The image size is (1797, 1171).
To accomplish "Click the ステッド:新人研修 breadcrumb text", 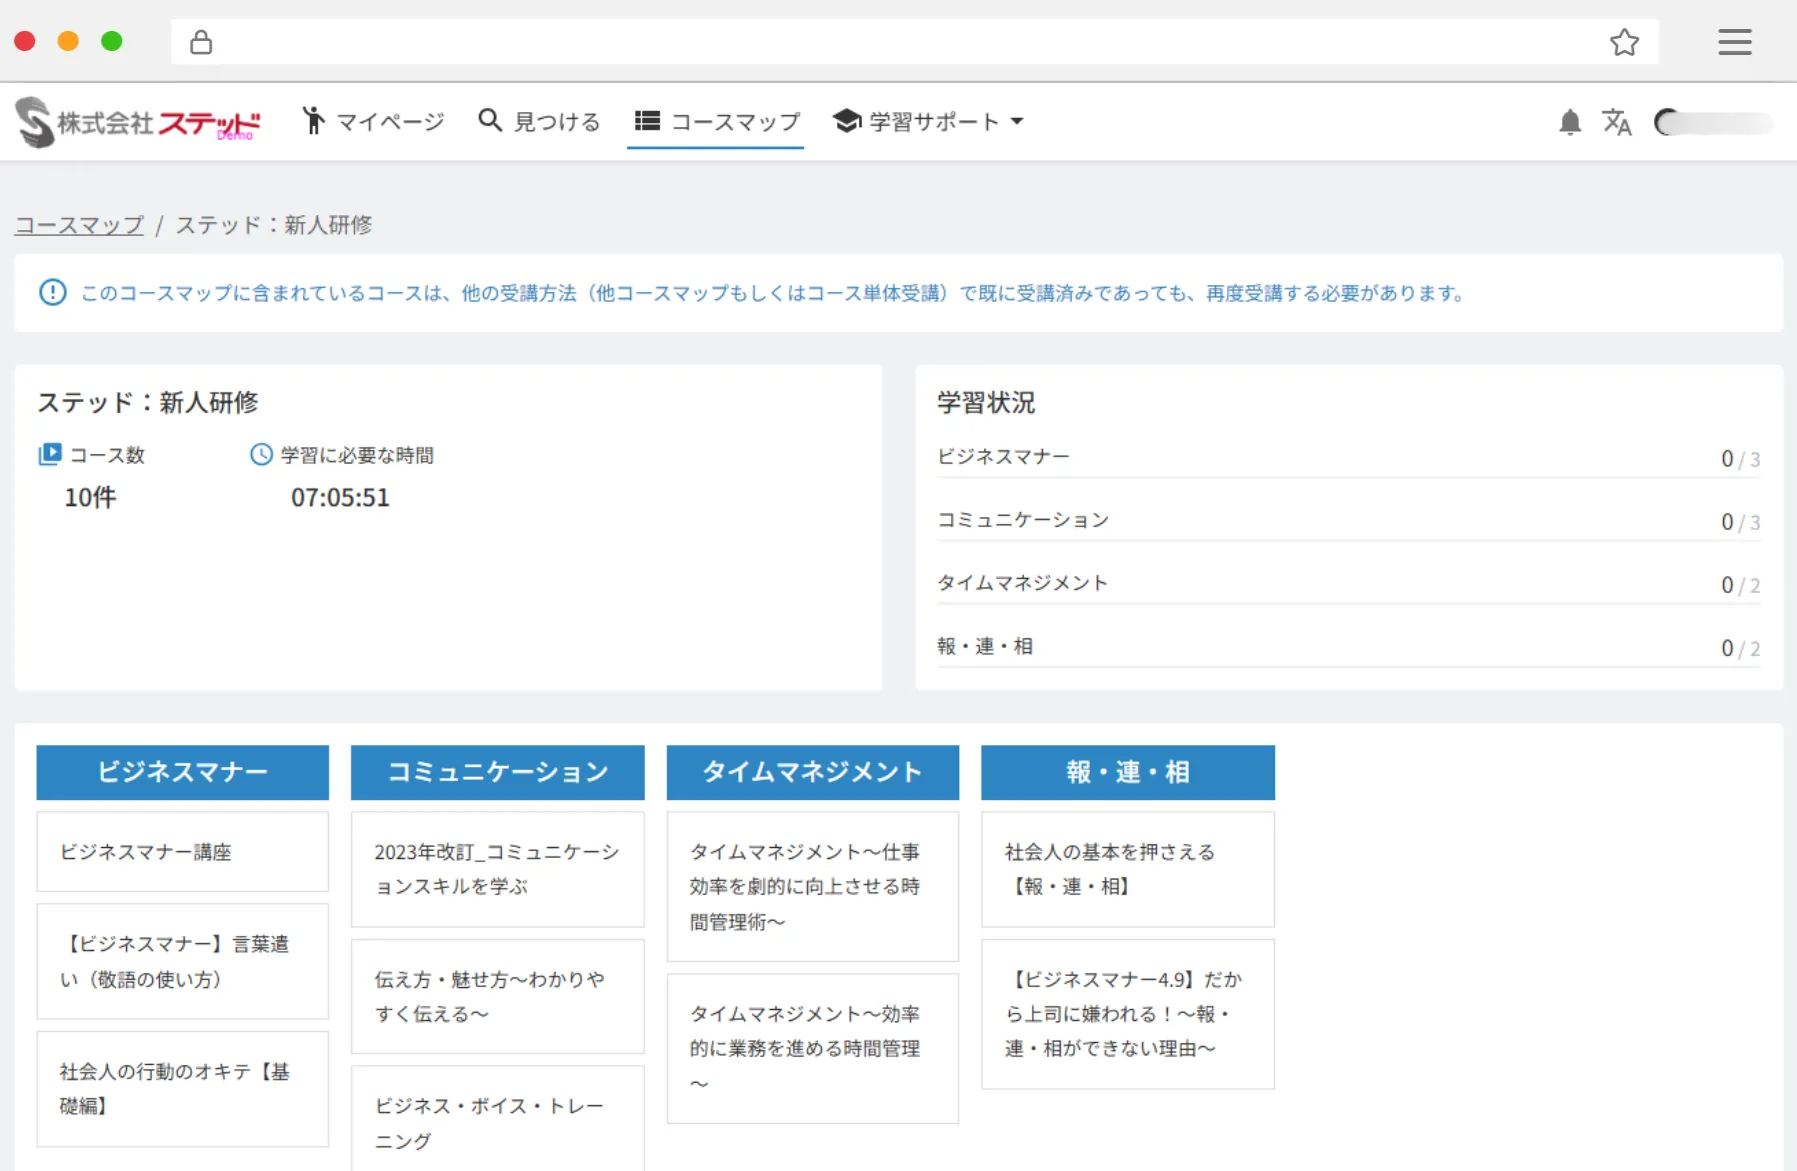I will click(274, 225).
